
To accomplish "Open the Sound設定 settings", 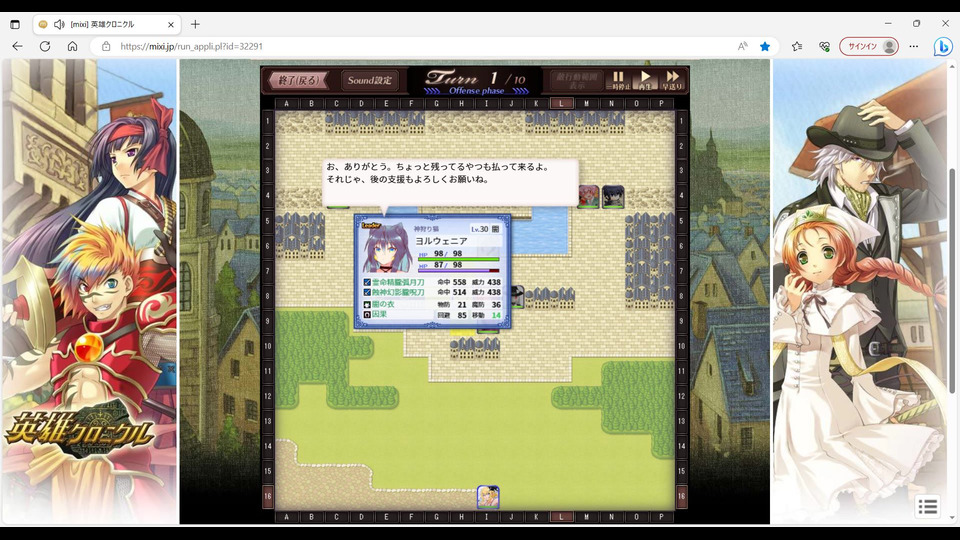I will [x=369, y=80].
